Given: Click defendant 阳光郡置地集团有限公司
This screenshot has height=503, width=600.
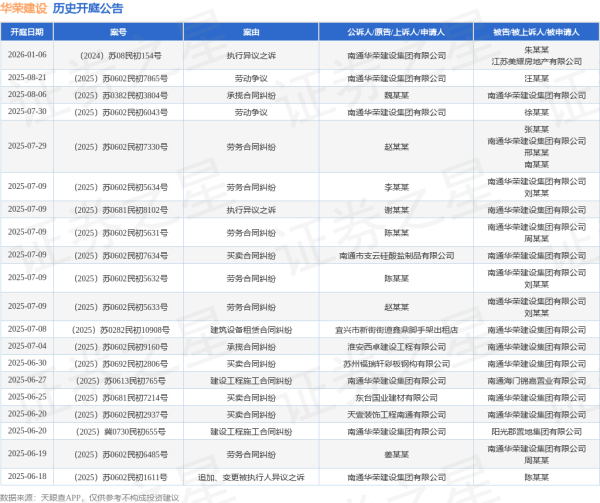Looking at the screenshot, I should [536, 432].
